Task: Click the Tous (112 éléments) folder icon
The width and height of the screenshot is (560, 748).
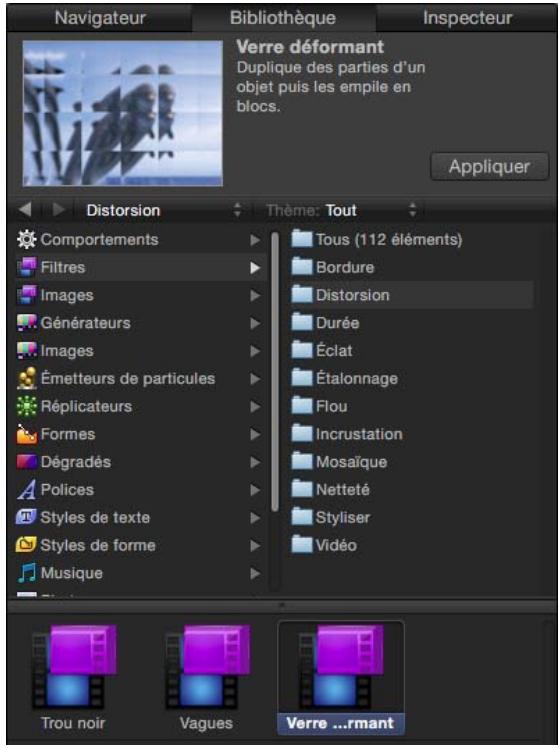Action: click(x=301, y=239)
